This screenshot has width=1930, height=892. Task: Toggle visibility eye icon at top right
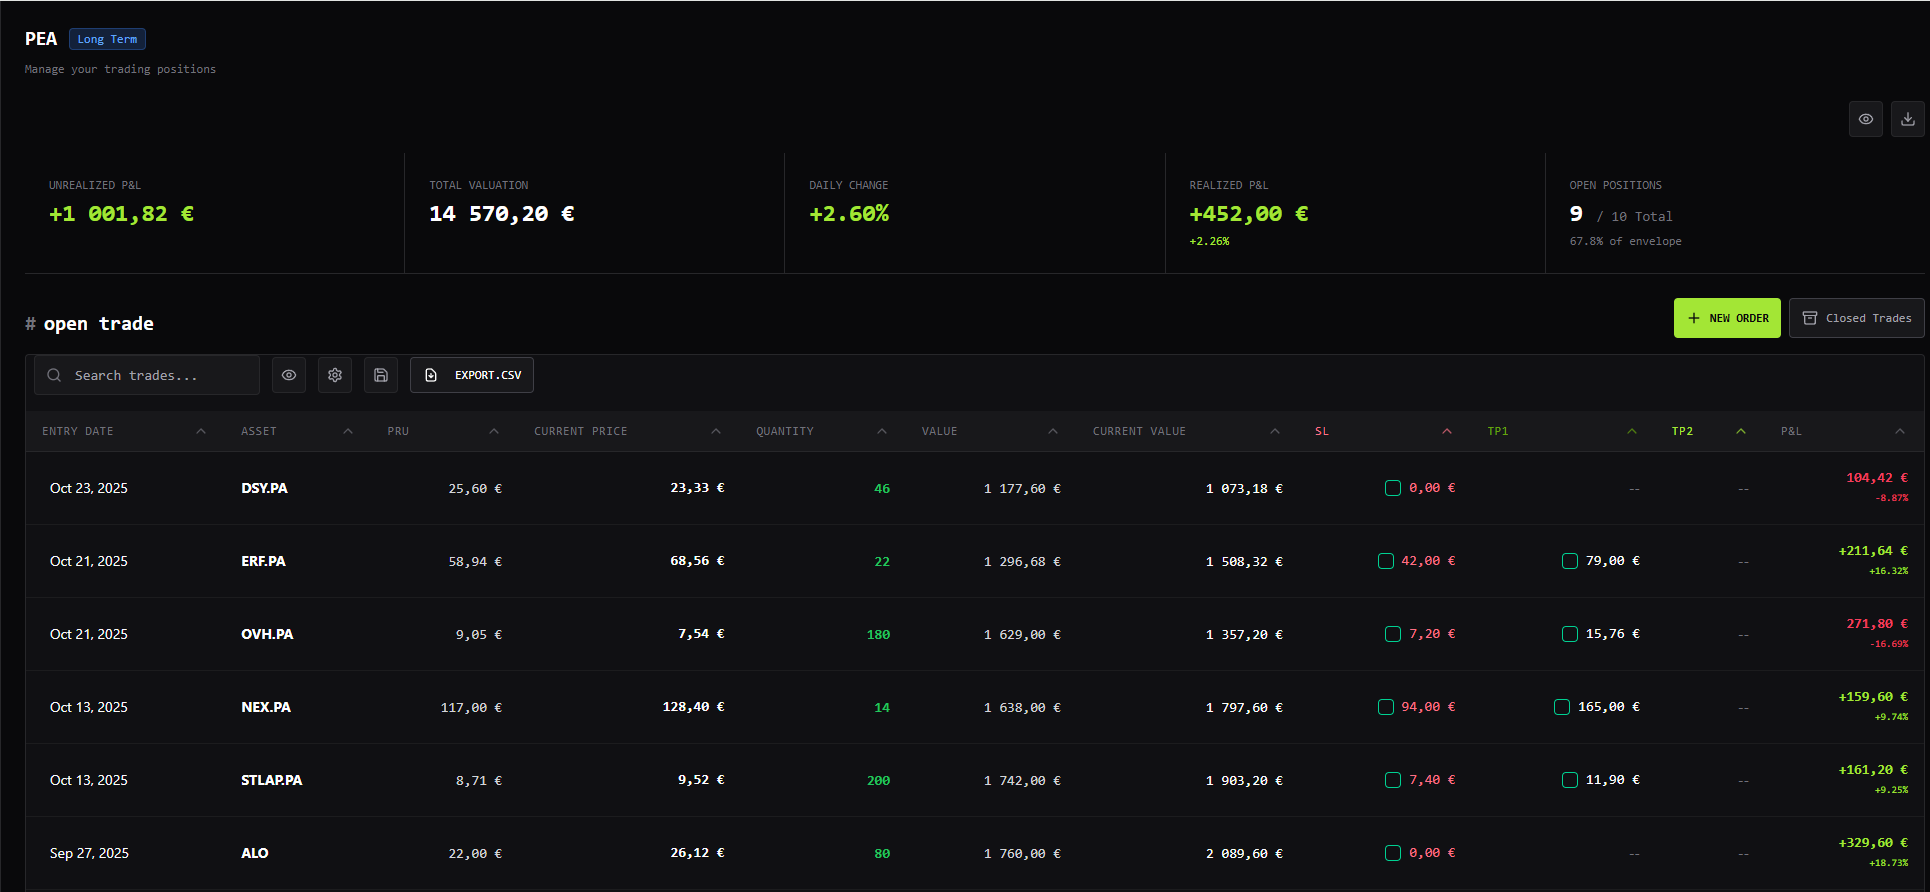[x=1866, y=119]
